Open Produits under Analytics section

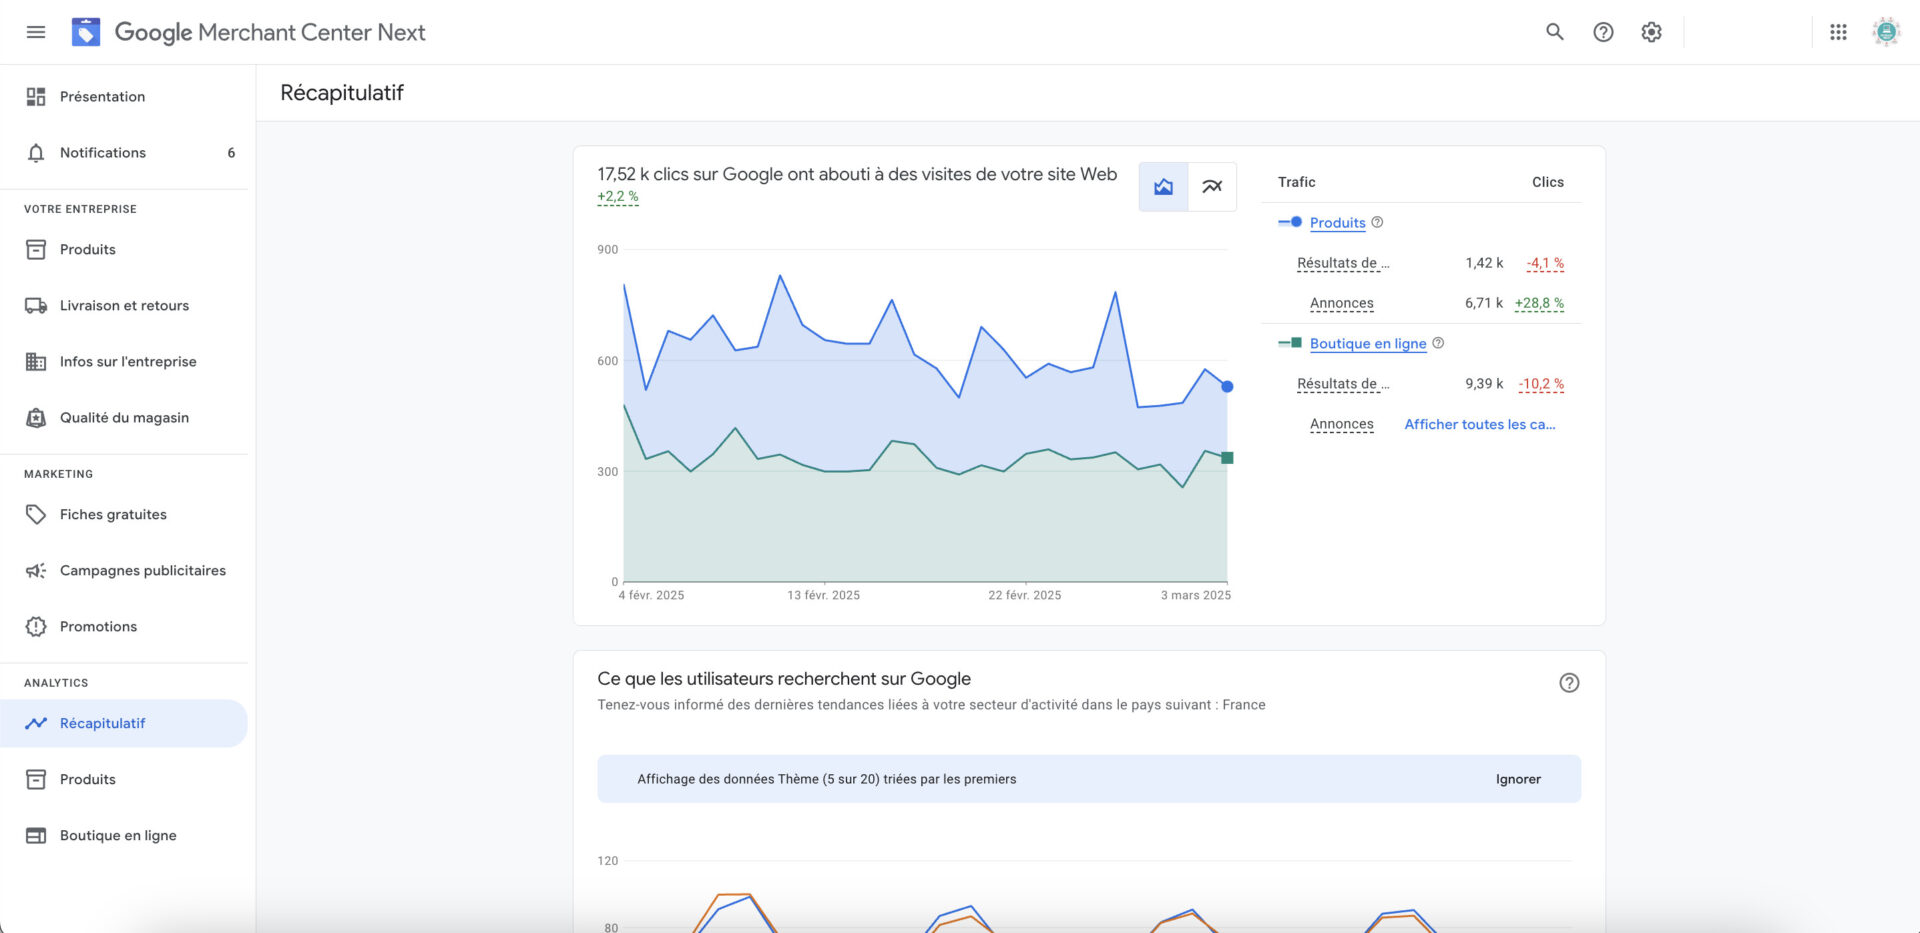(x=124, y=779)
